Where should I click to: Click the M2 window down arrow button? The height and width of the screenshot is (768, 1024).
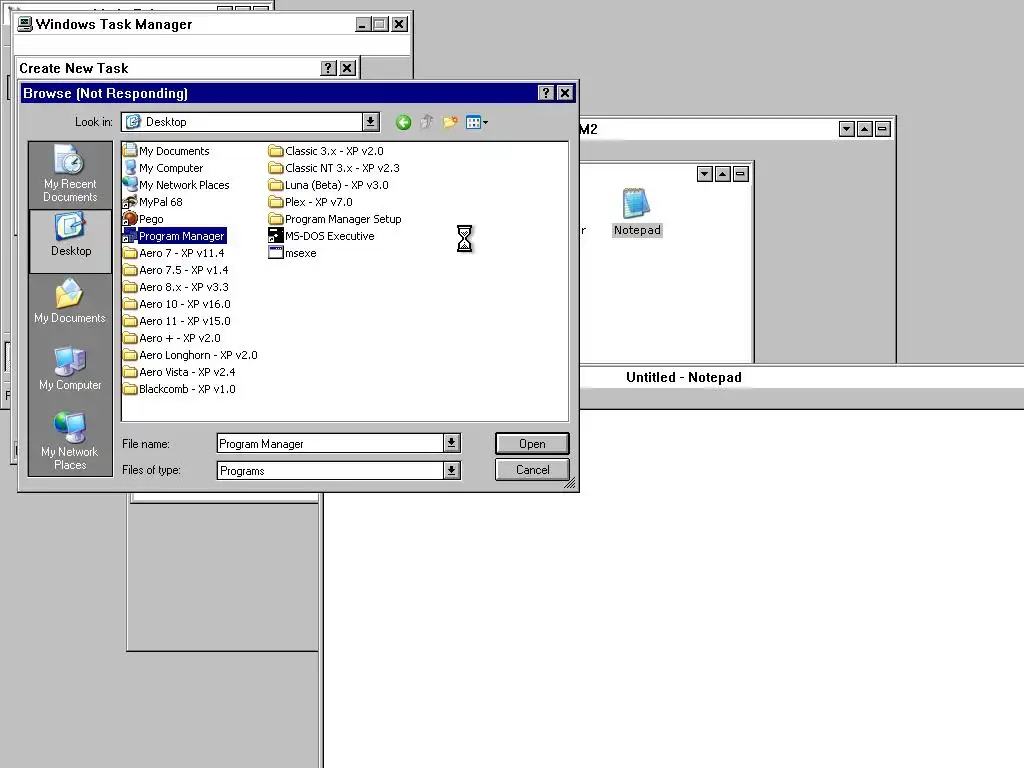(x=846, y=129)
